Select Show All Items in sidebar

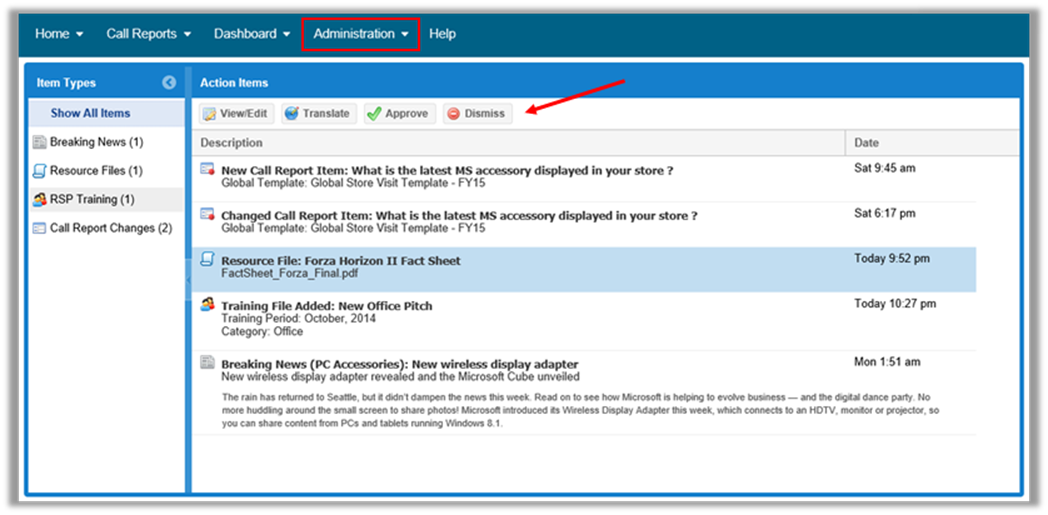click(91, 113)
